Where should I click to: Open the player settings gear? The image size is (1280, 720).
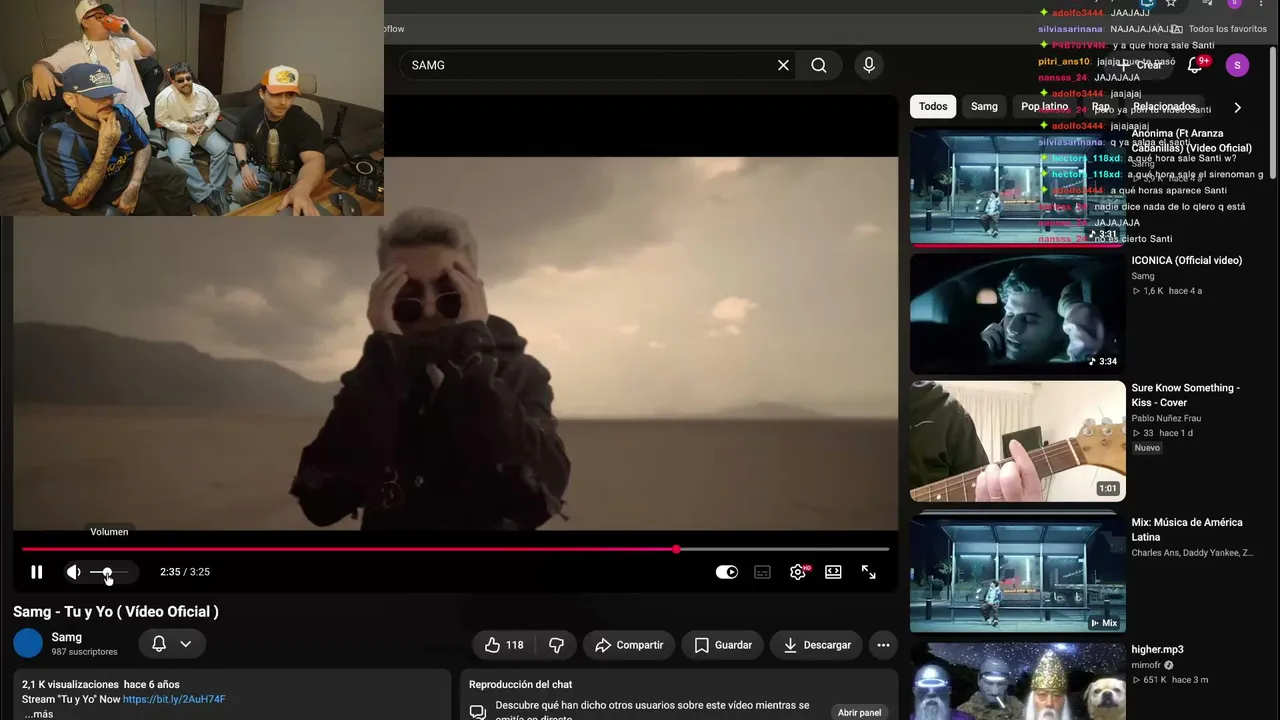[x=798, y=572]
